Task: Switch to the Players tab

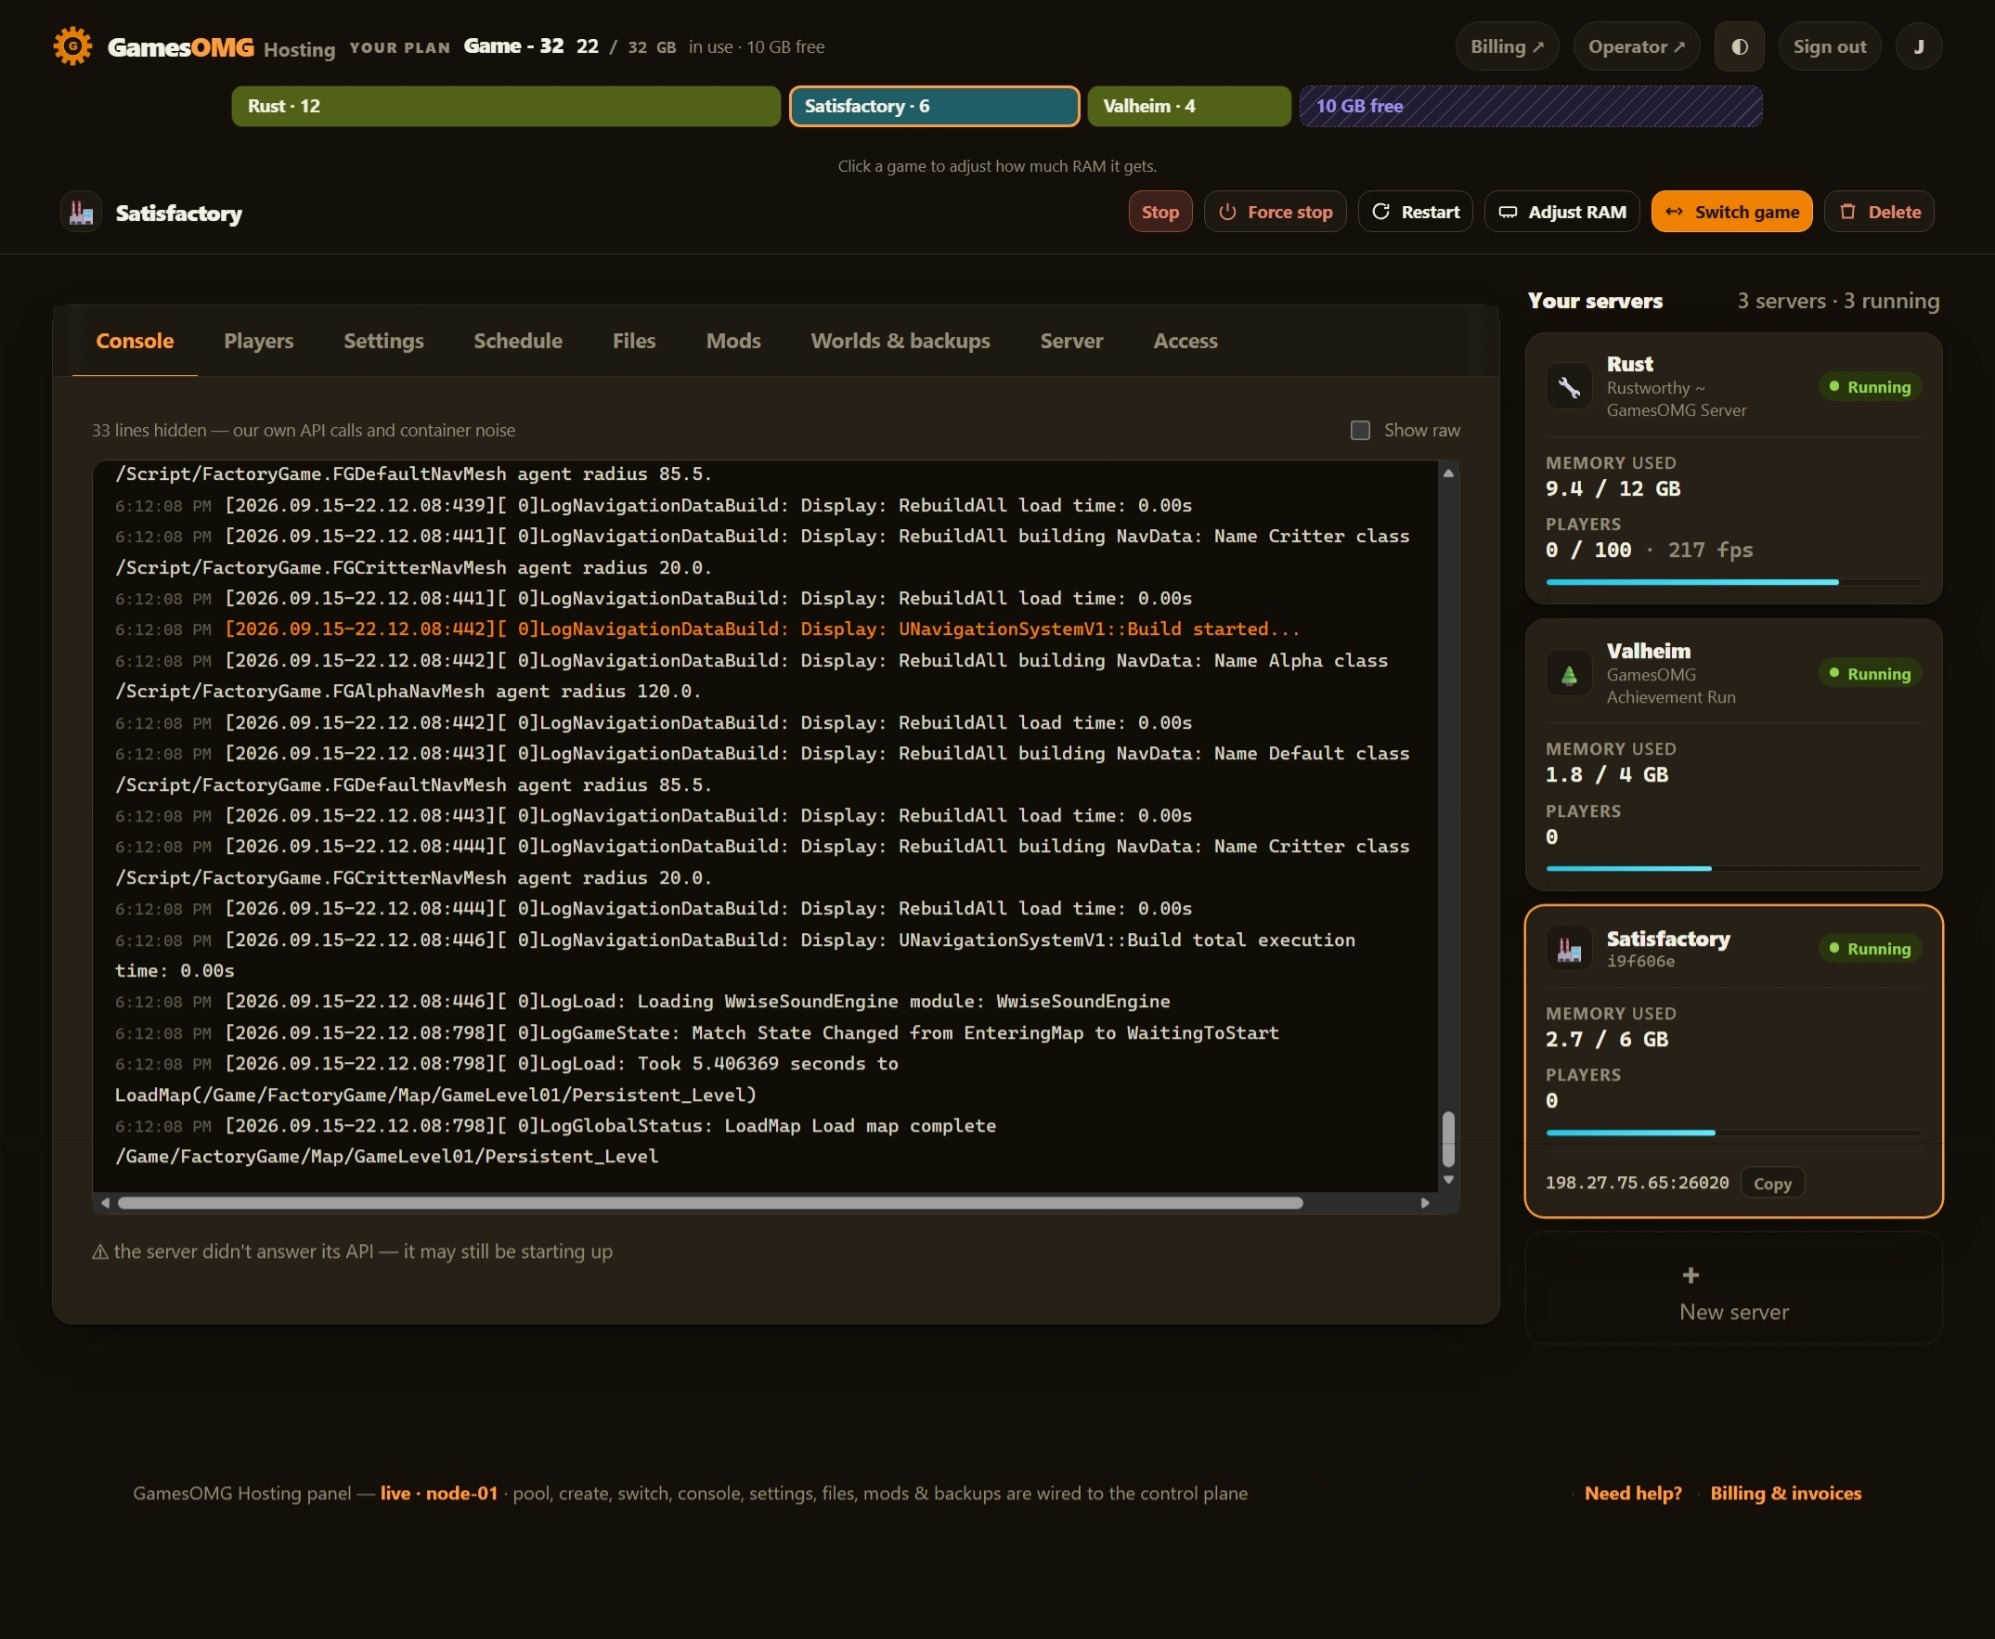Action: pos(259,341)
